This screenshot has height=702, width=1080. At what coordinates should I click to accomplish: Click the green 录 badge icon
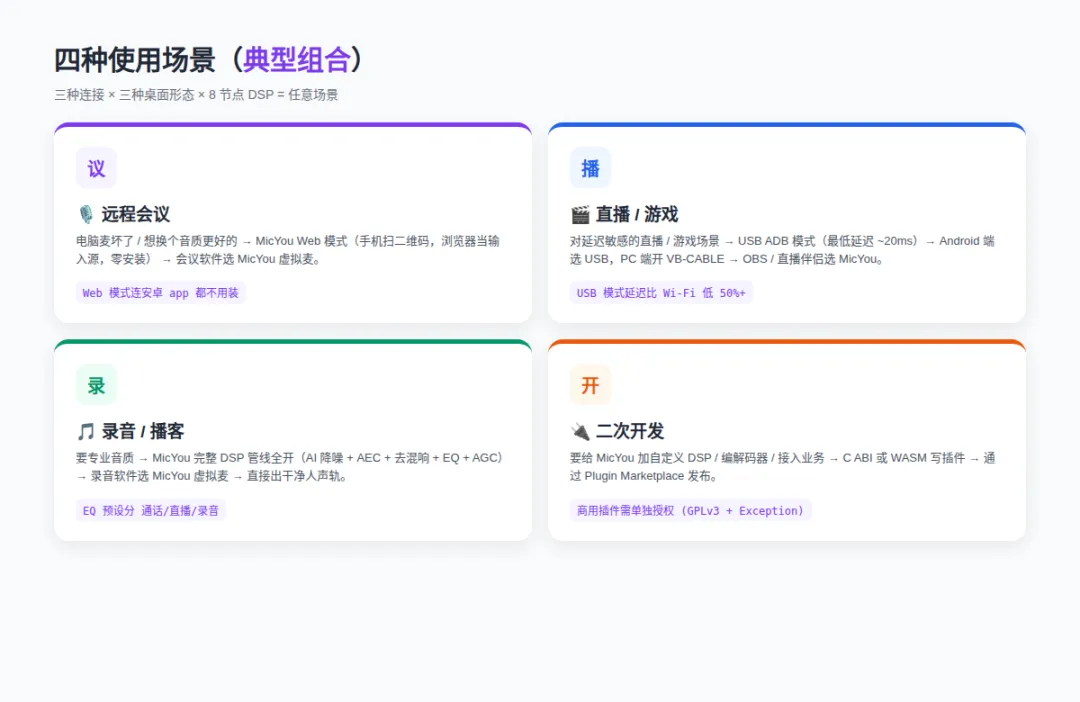(x=96, y=385)
